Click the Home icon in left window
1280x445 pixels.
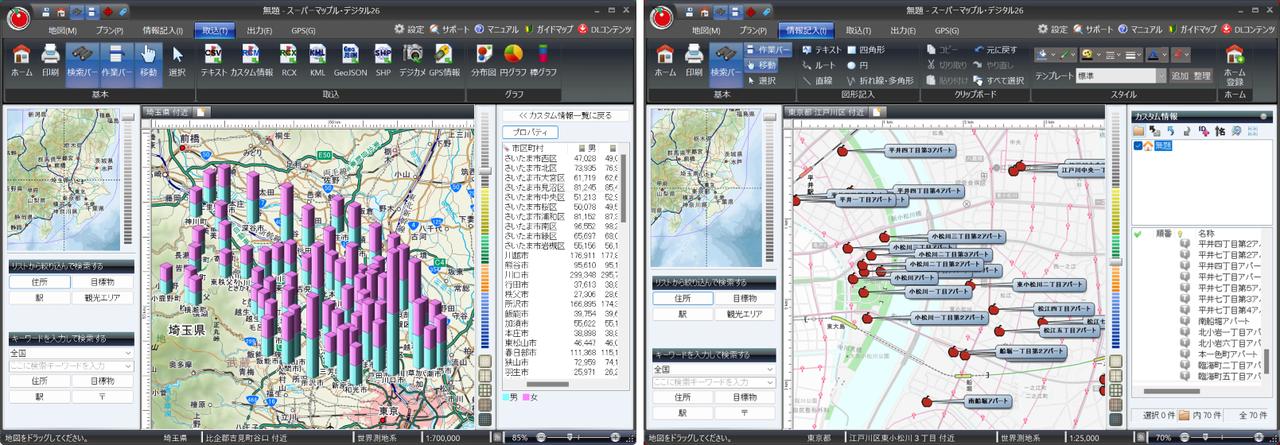click(x=21, y=60)
